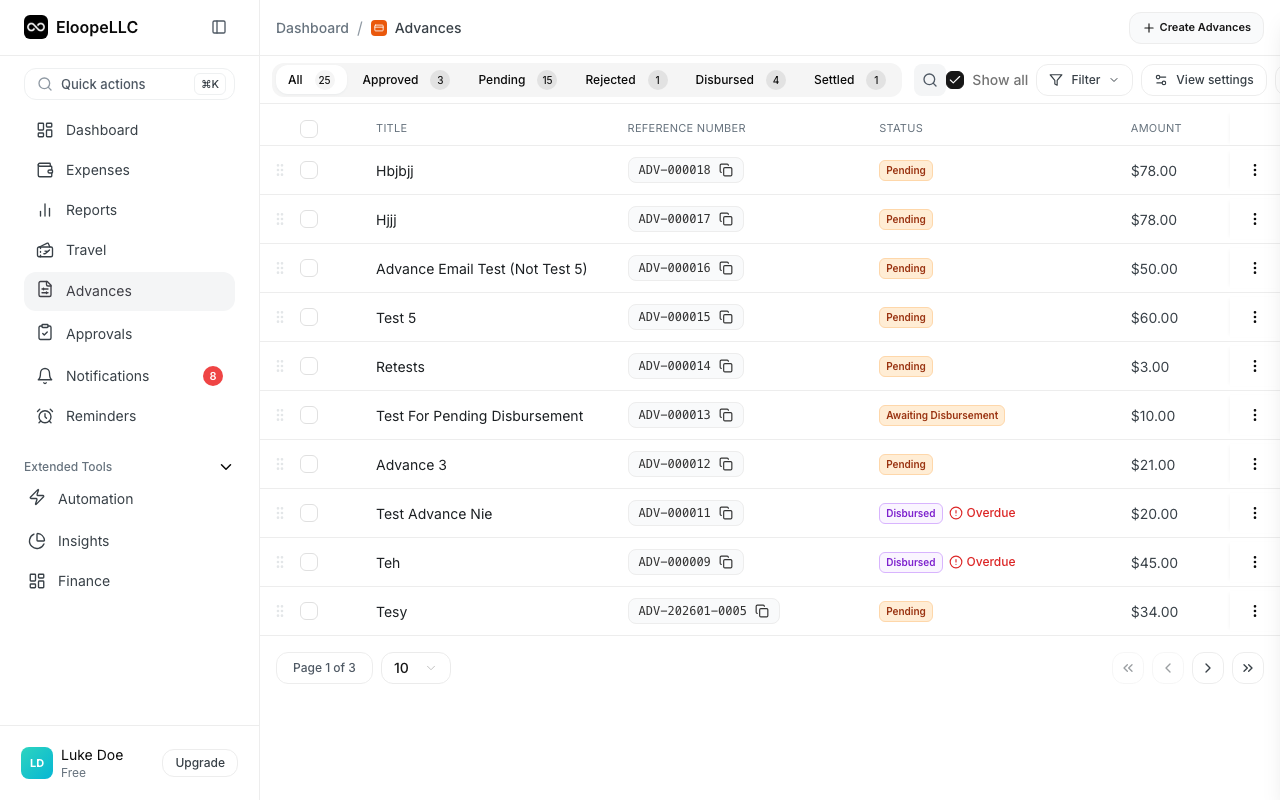Toggle the Show all switch off
Image resolution: width=1280 pixels, height=800 pixels.
pos(955,79)
